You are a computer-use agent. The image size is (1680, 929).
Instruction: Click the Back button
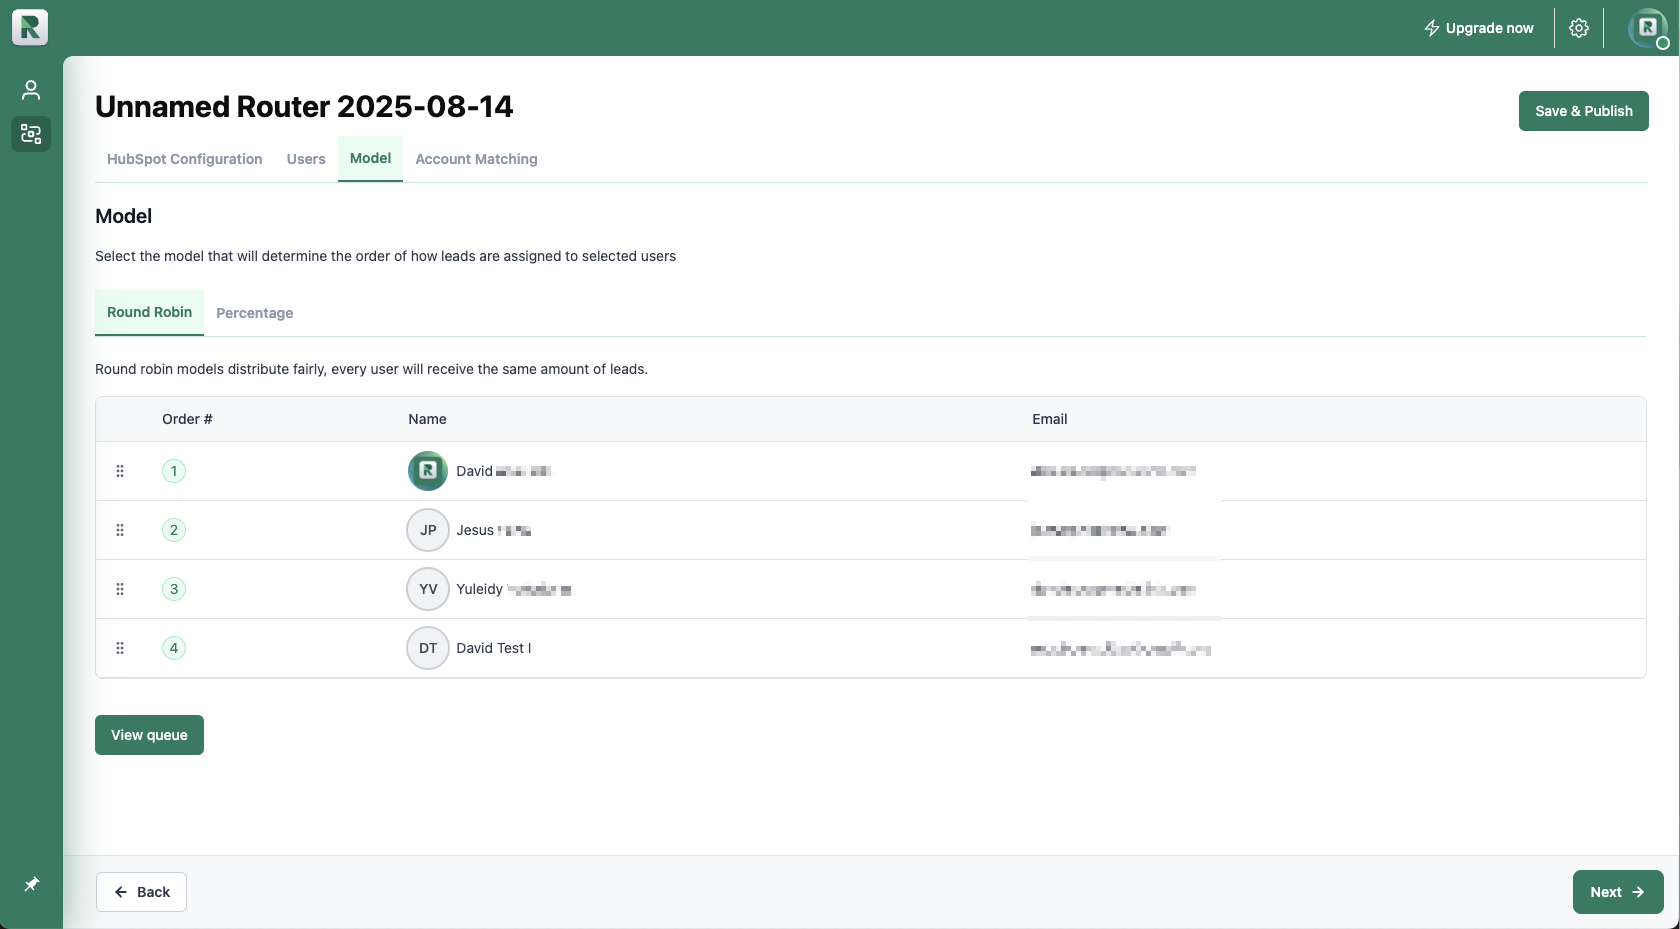point(141,892)
